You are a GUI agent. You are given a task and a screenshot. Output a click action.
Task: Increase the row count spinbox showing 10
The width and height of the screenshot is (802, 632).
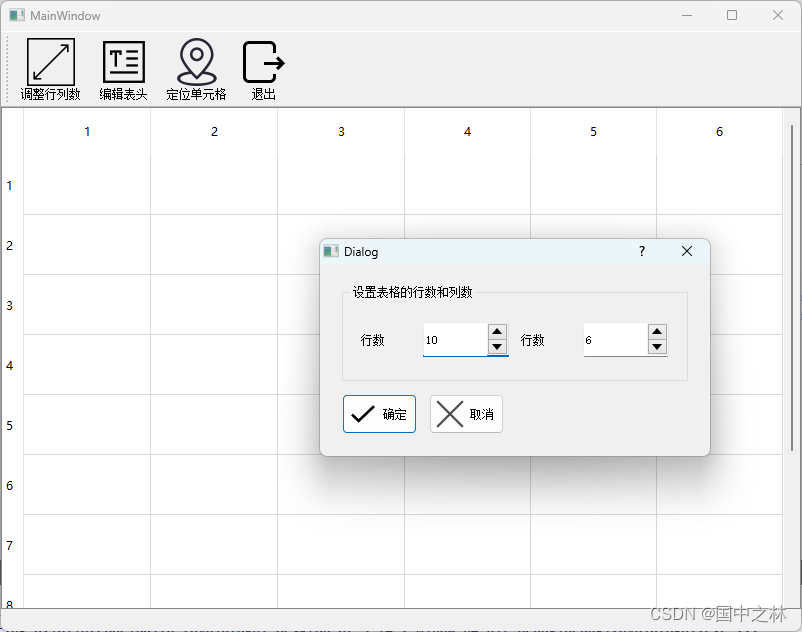(497, 331)
